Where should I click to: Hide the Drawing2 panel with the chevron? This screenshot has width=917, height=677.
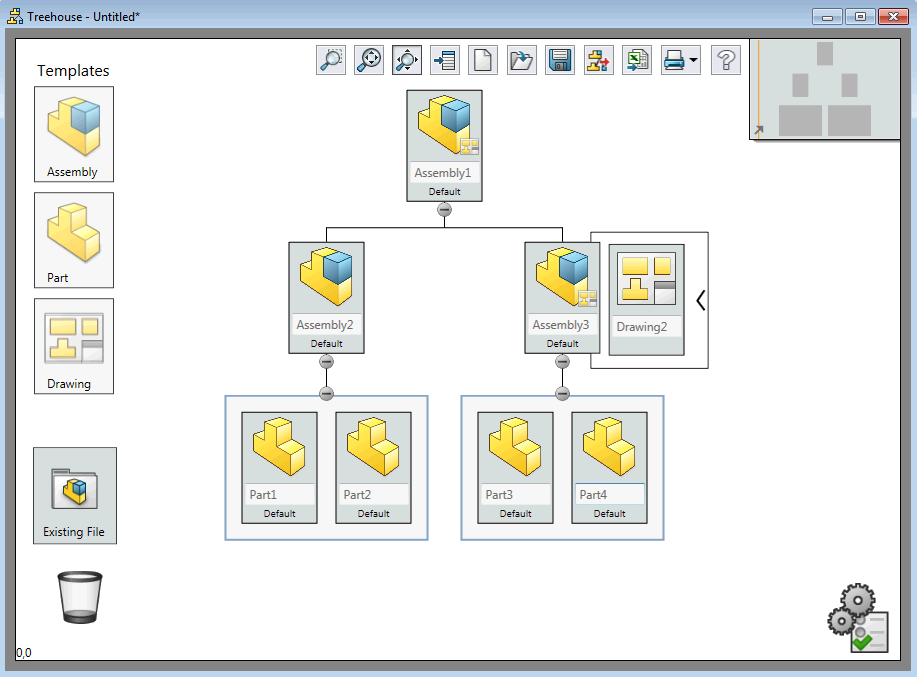[x=700, y=300]
